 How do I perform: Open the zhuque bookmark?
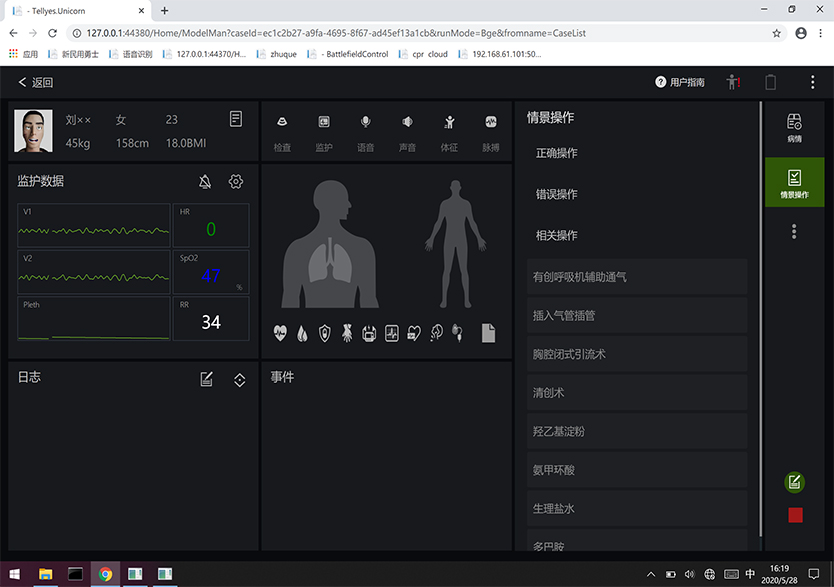[277, 54]
